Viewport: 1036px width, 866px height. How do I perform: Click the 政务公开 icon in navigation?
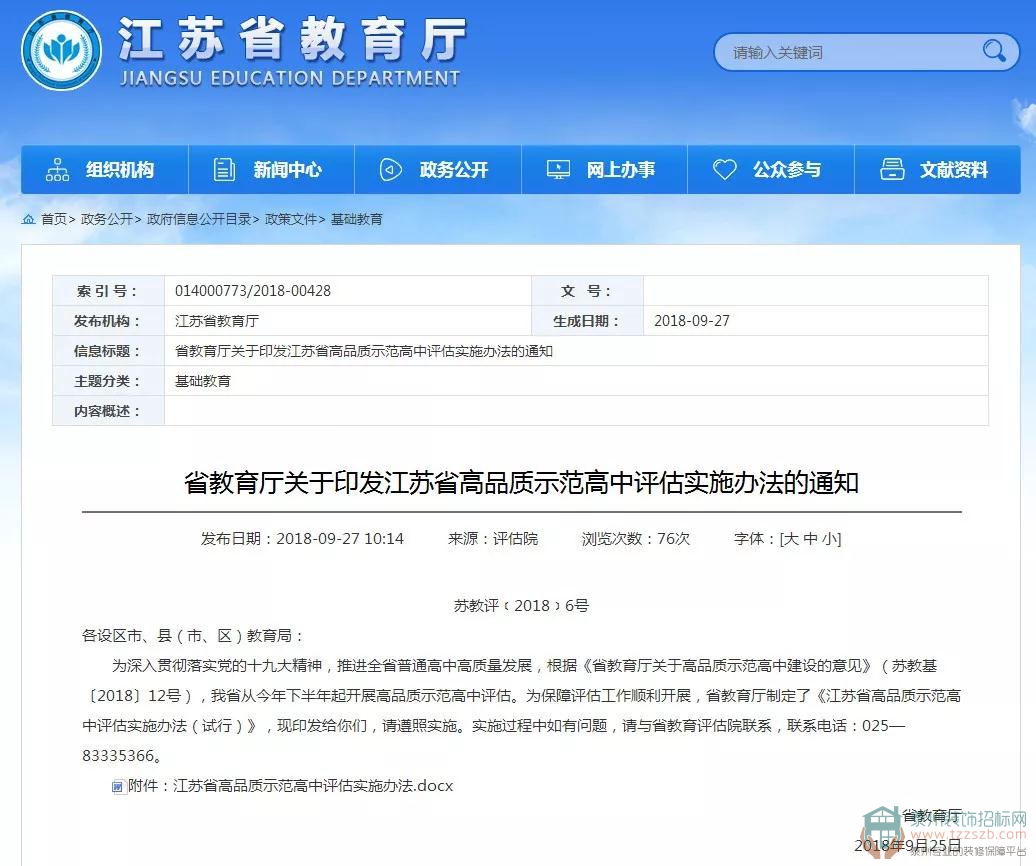(x=391, y=170)
